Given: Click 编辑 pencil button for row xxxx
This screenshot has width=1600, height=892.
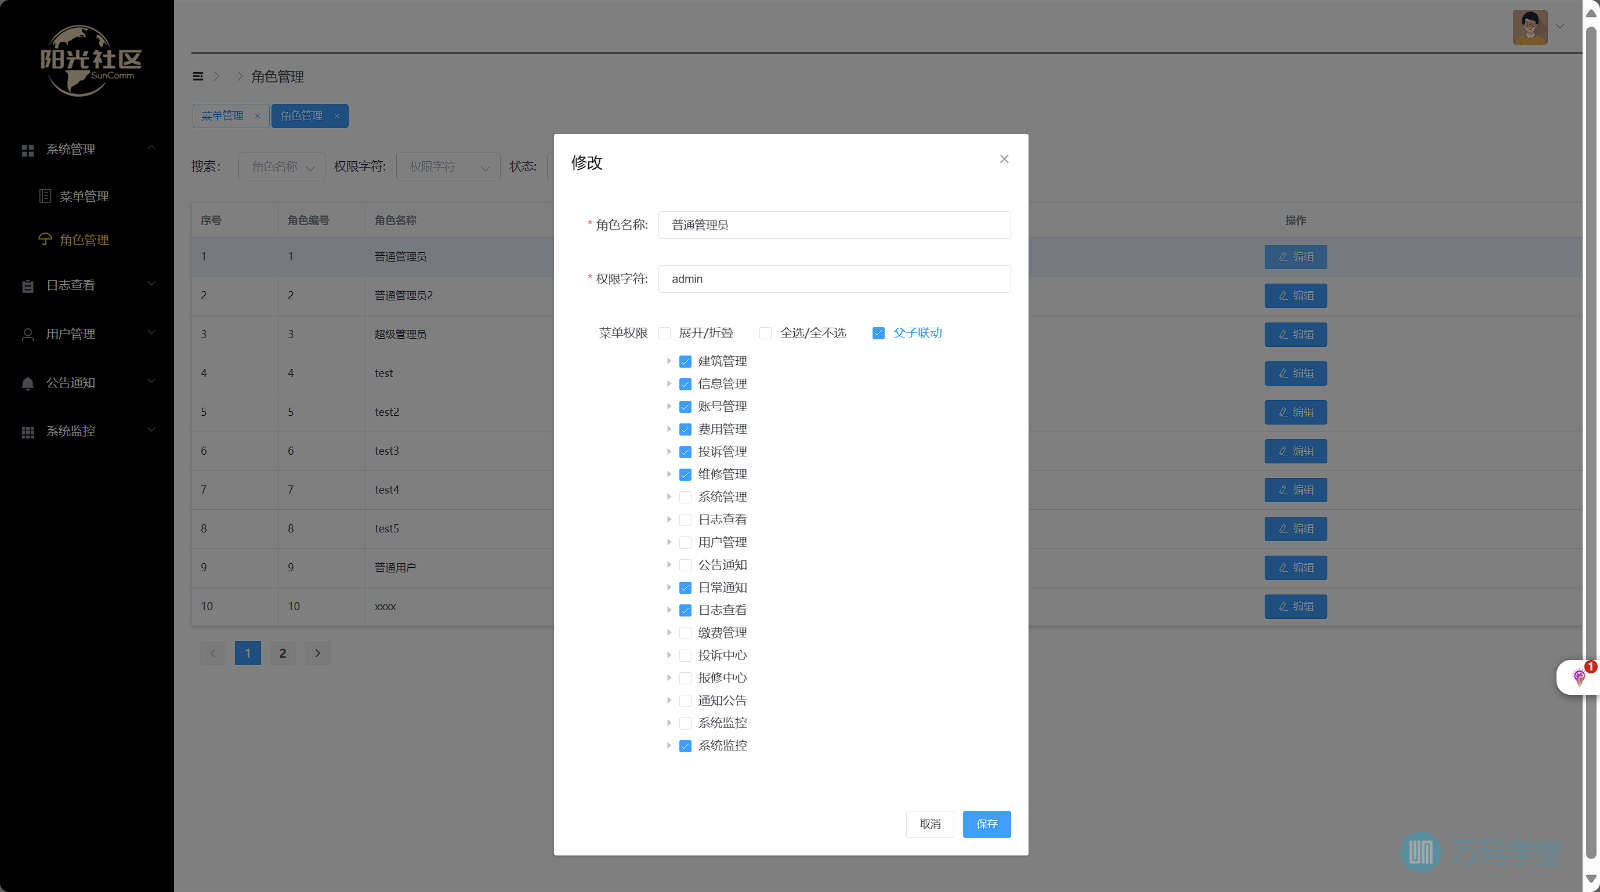Looking at the screenshot, I should point(1296,607).
